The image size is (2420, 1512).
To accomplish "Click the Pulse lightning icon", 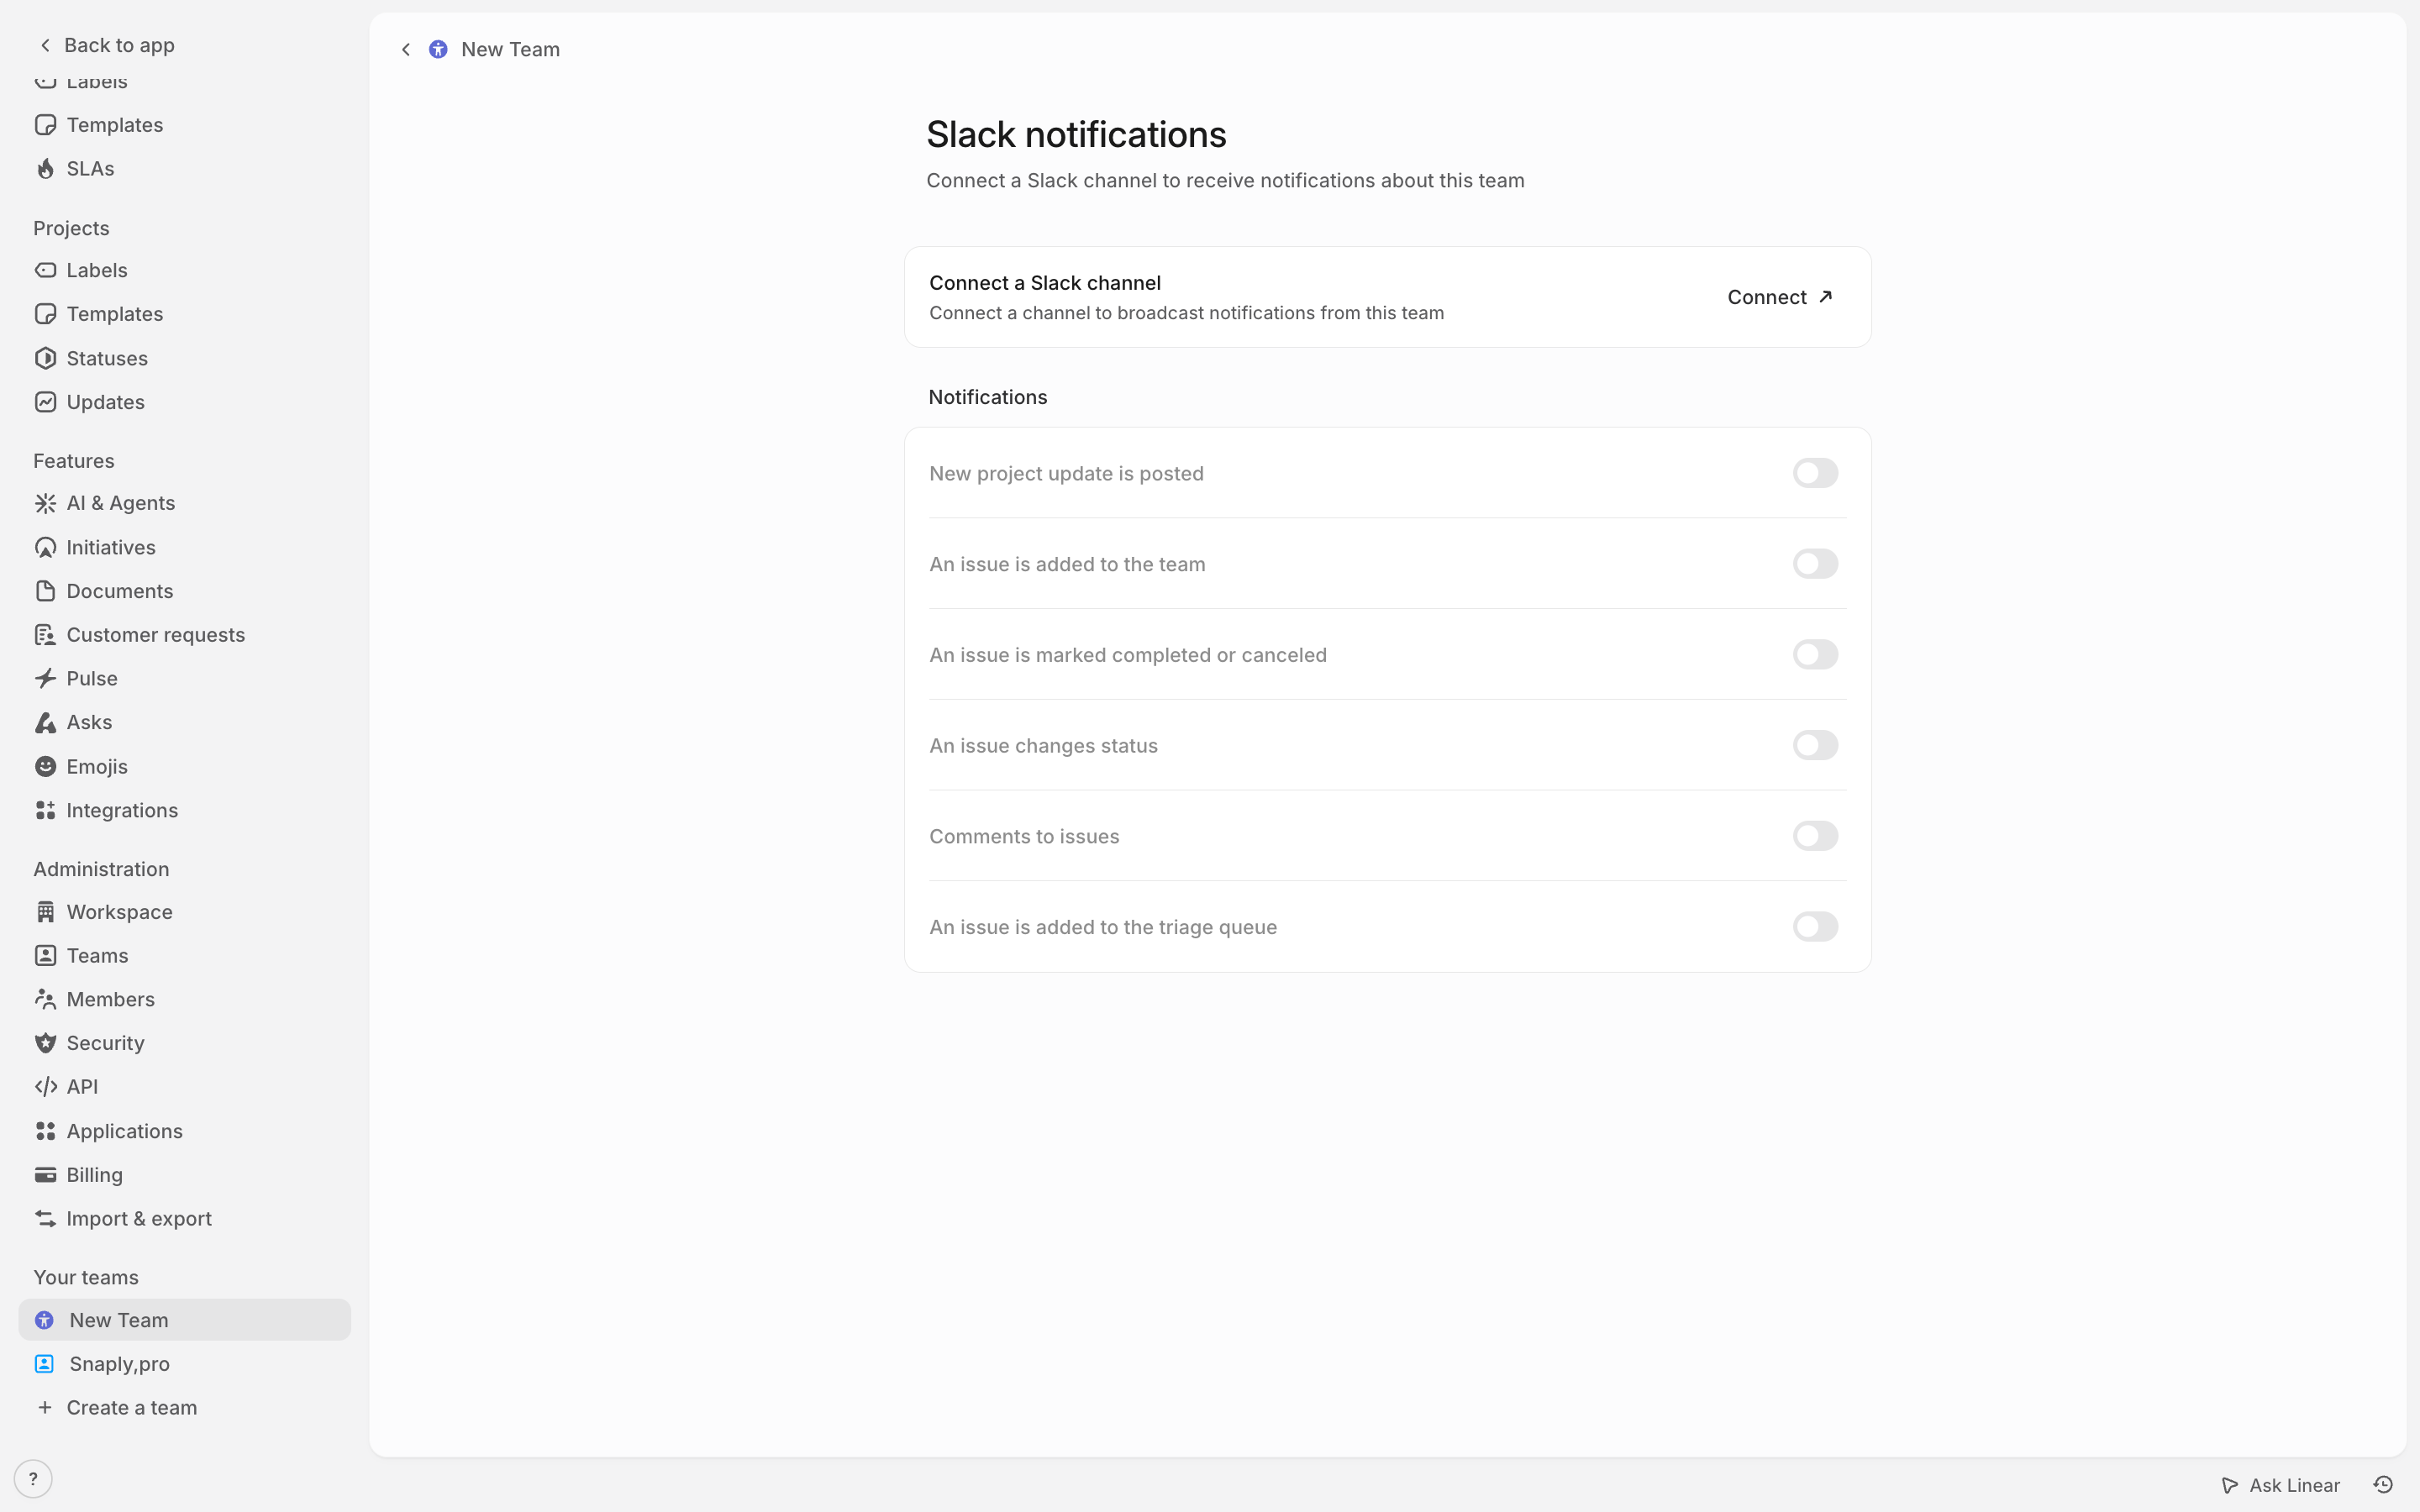I will (x=45, y=679).
